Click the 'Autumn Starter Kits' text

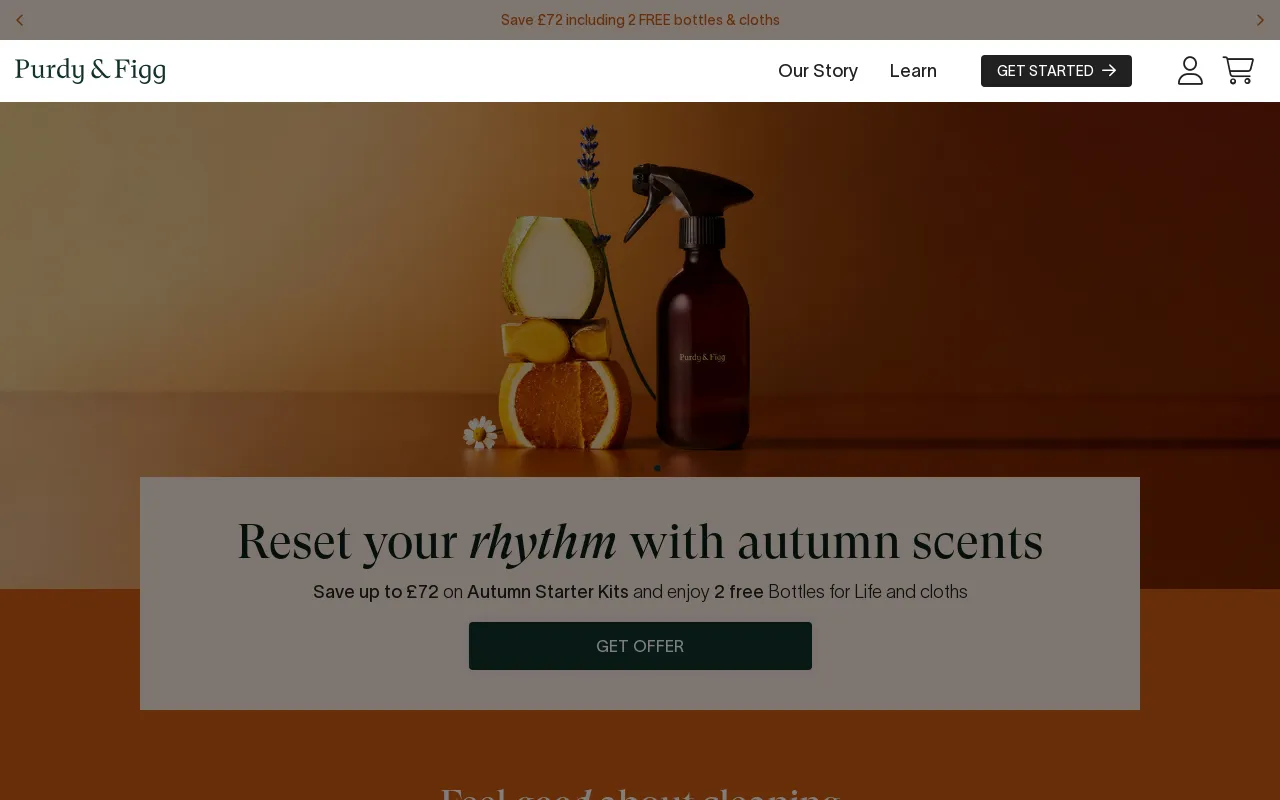[x=548, y=592]
